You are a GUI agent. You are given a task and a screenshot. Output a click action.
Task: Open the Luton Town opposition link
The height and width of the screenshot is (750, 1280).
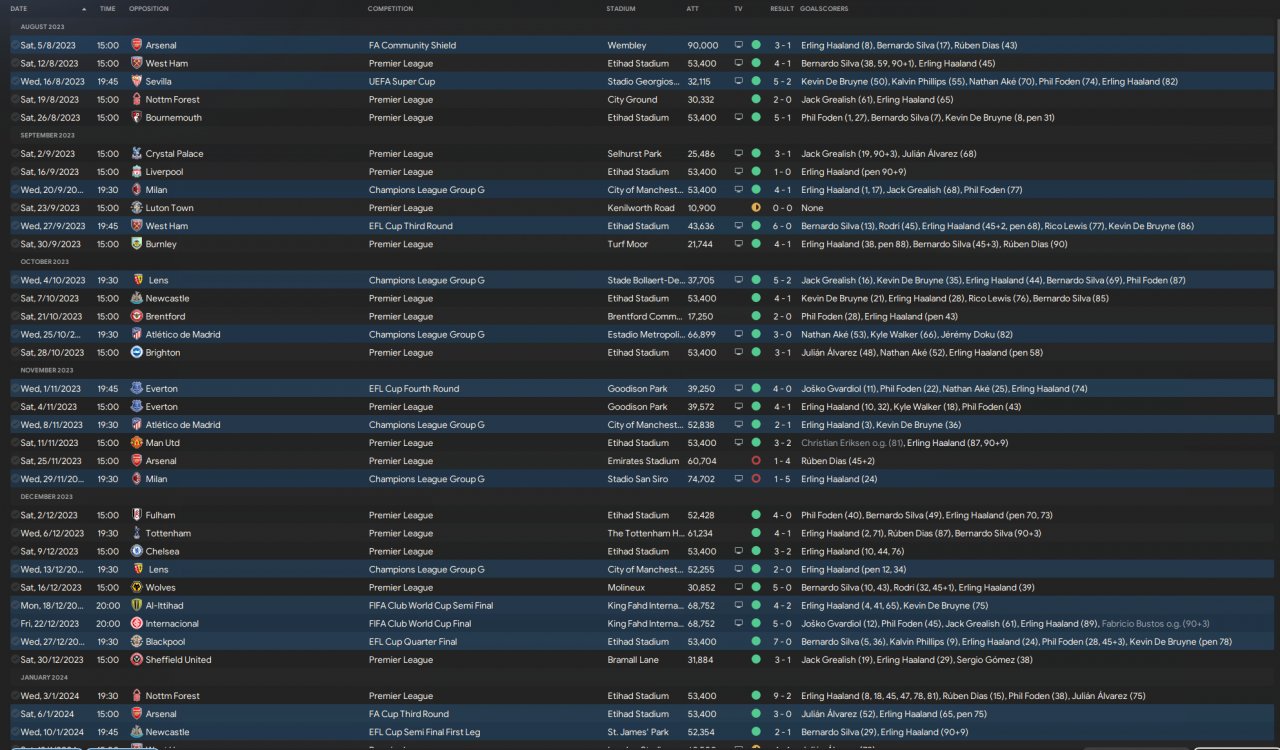click(170, 208)
